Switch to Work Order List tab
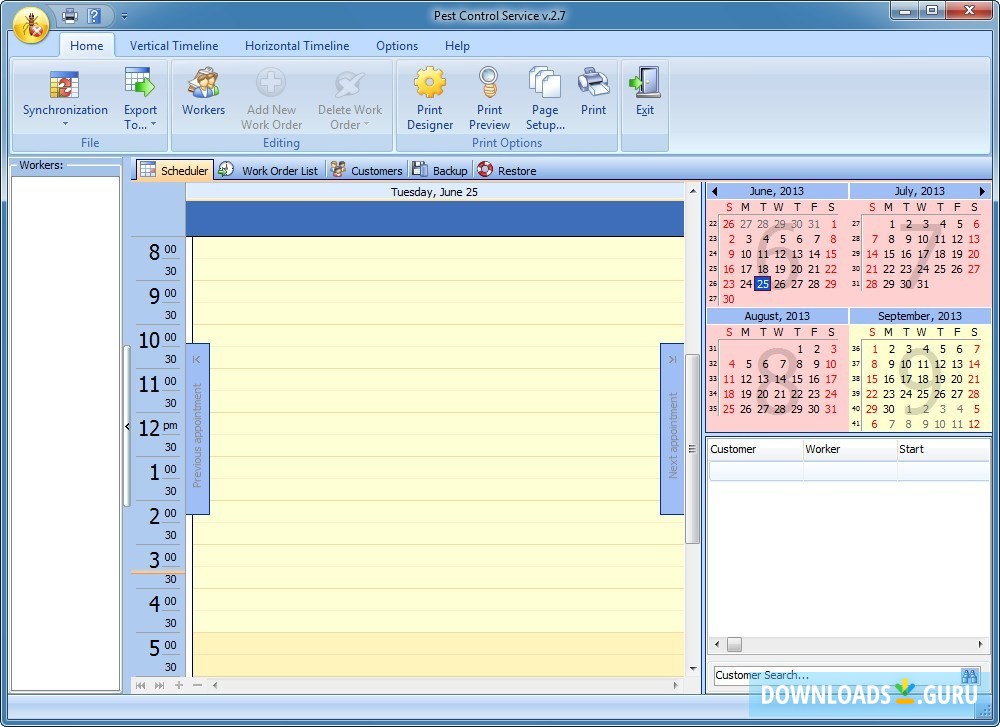The height and width of the screenshot is (727, 1000). (x=268, y=170)
